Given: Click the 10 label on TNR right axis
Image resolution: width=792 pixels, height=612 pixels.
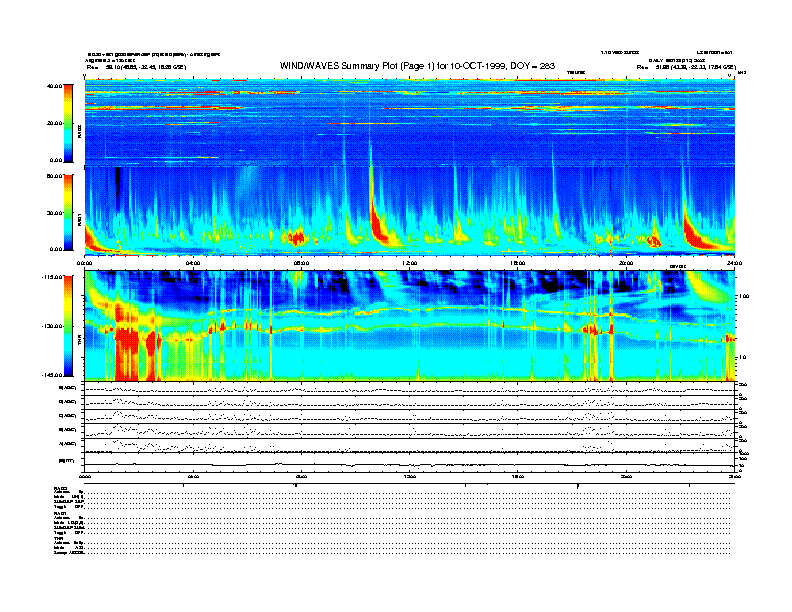Looking at the screenshot, I should click(x=742, y=357).
